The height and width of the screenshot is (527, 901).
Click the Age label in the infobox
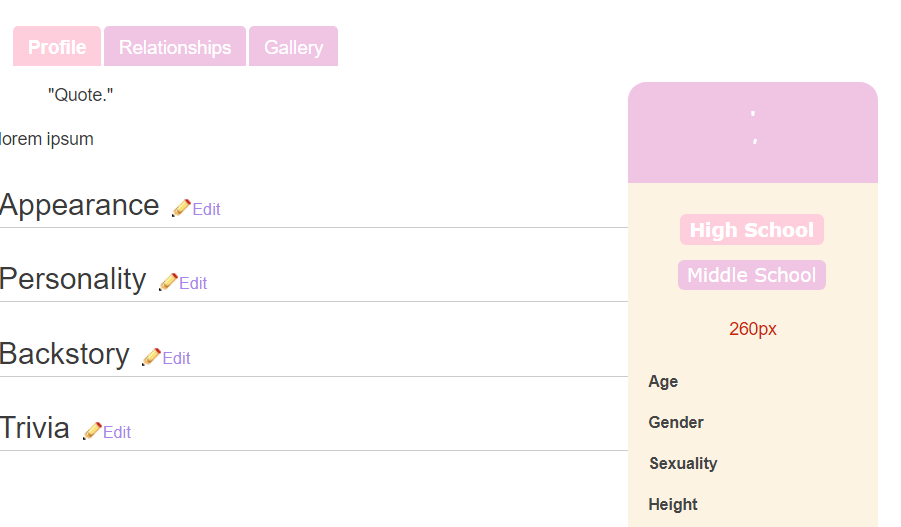click(x=663, y=381)
